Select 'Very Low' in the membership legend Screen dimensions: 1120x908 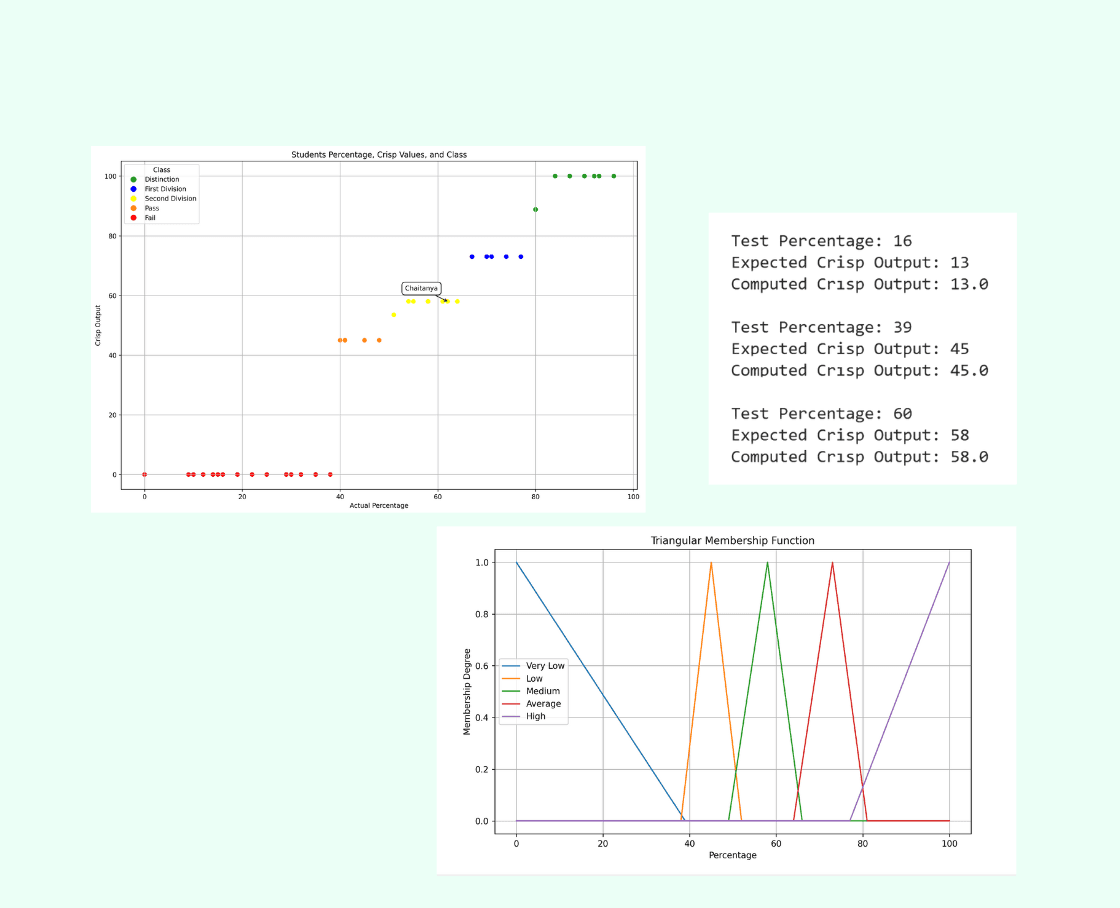click(x=544, y=666)
